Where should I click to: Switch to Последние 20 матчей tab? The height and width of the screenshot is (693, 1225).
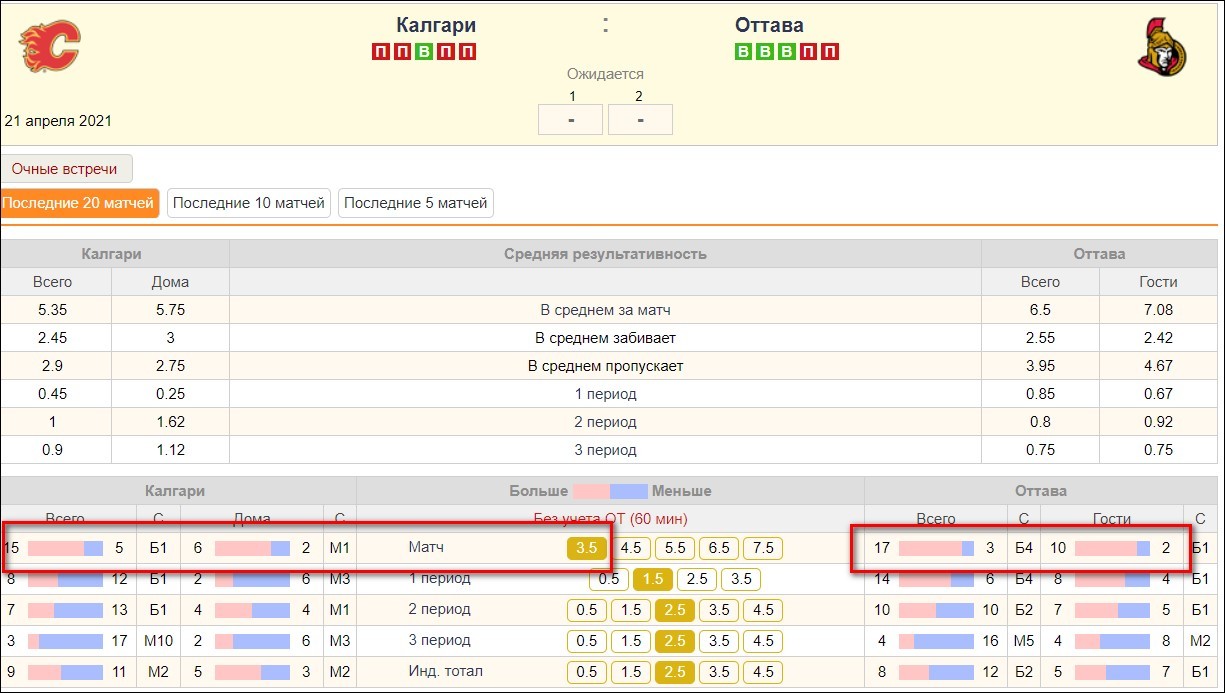point(80,203)
